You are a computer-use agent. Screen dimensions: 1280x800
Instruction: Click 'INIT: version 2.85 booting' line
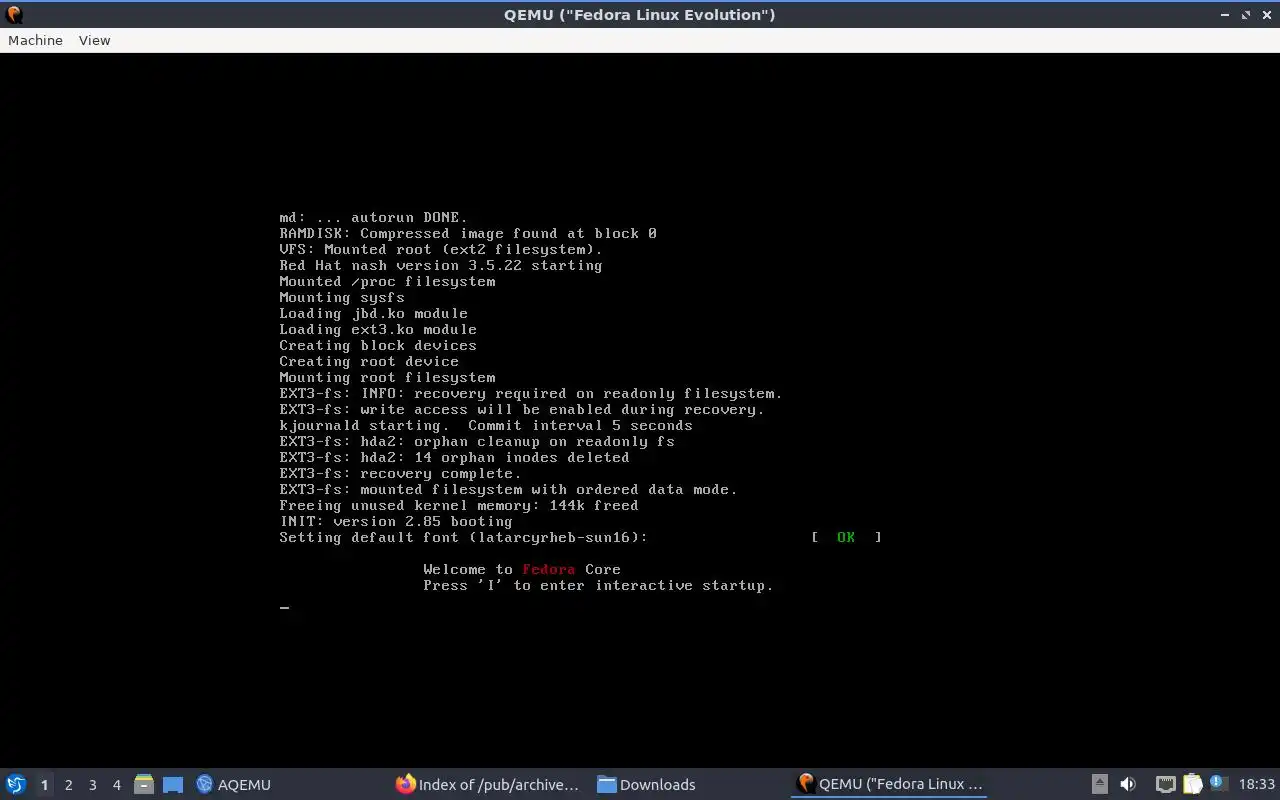click(x=396, y=521)
